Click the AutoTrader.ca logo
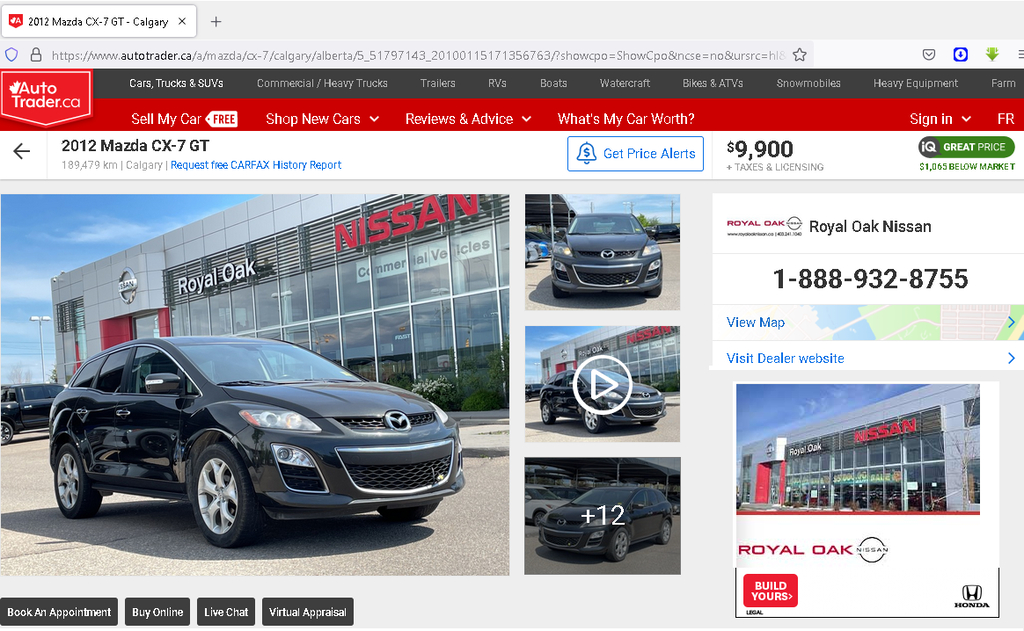 click(x=46, y=97)
